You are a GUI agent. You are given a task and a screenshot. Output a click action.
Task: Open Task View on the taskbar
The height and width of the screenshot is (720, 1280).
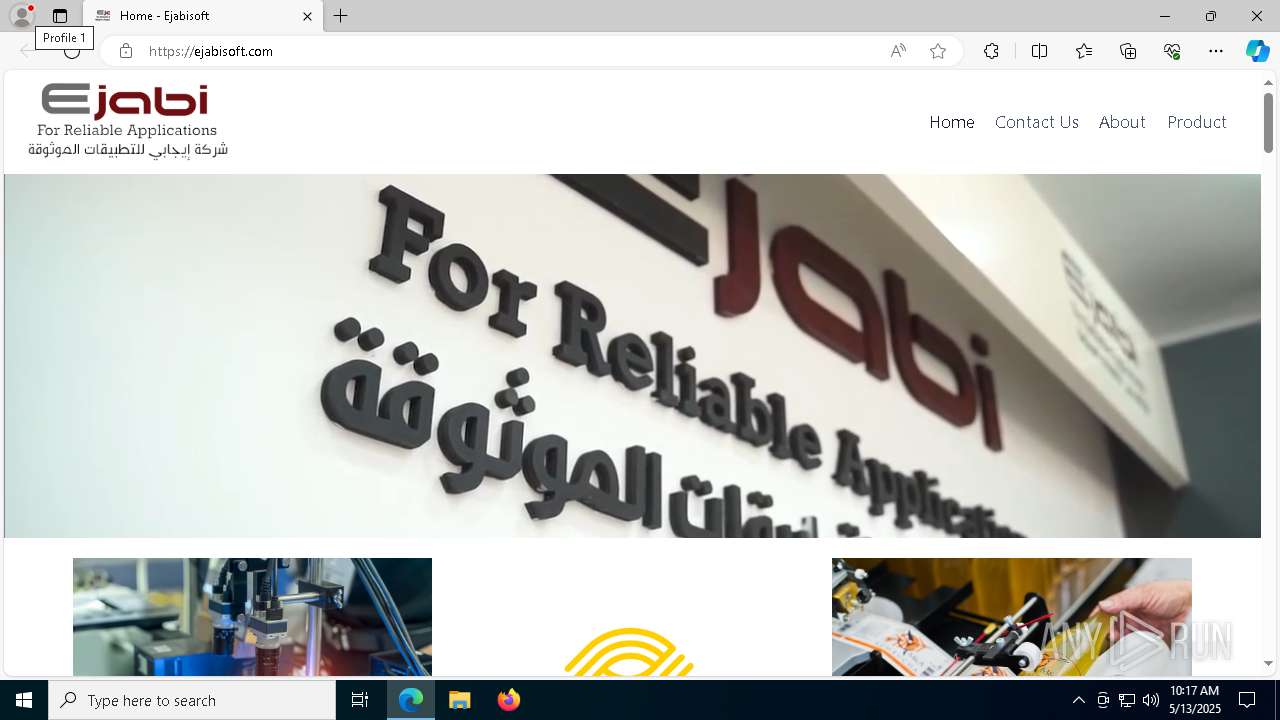[360, 700]
